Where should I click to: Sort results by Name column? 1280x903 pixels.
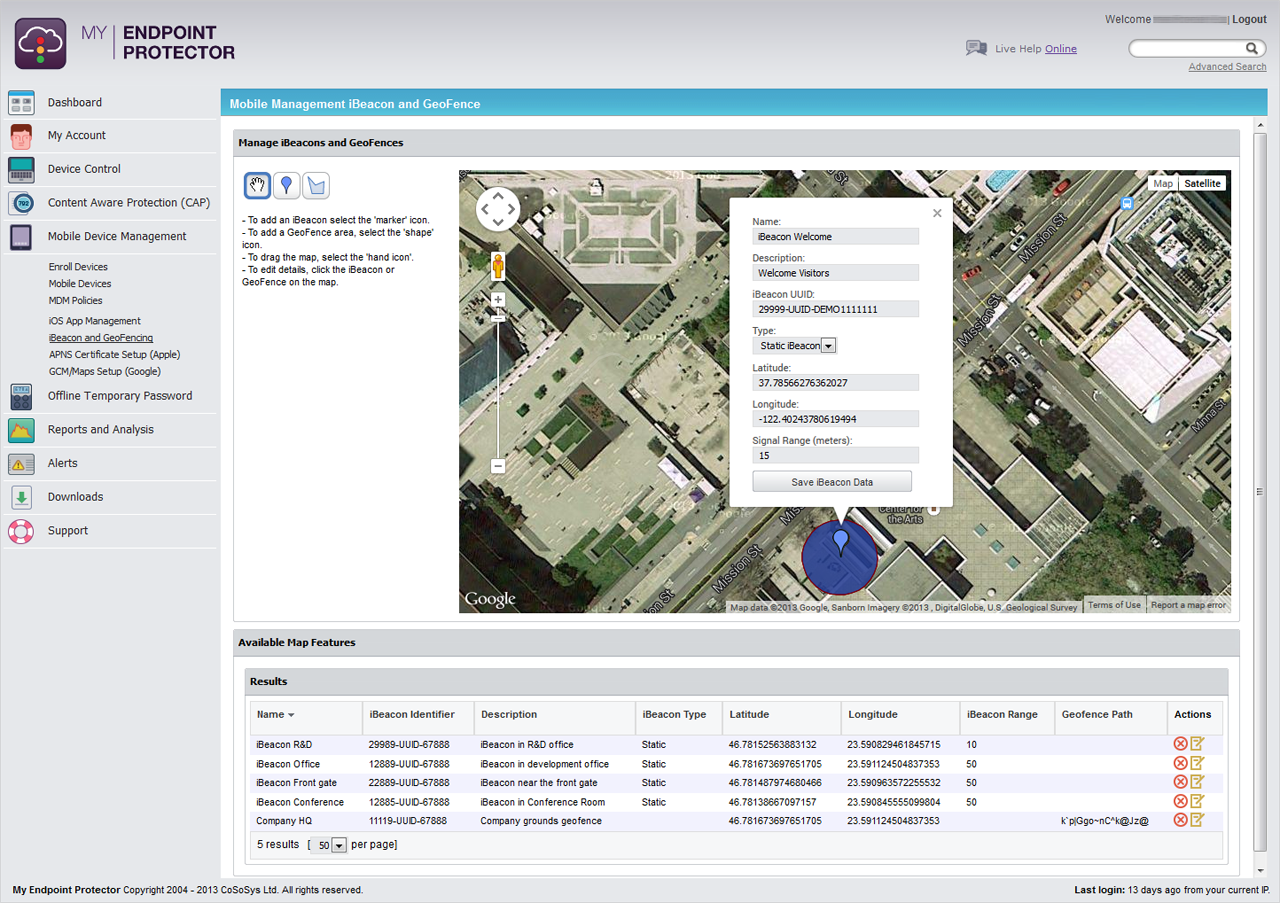(x=275, y=715)
